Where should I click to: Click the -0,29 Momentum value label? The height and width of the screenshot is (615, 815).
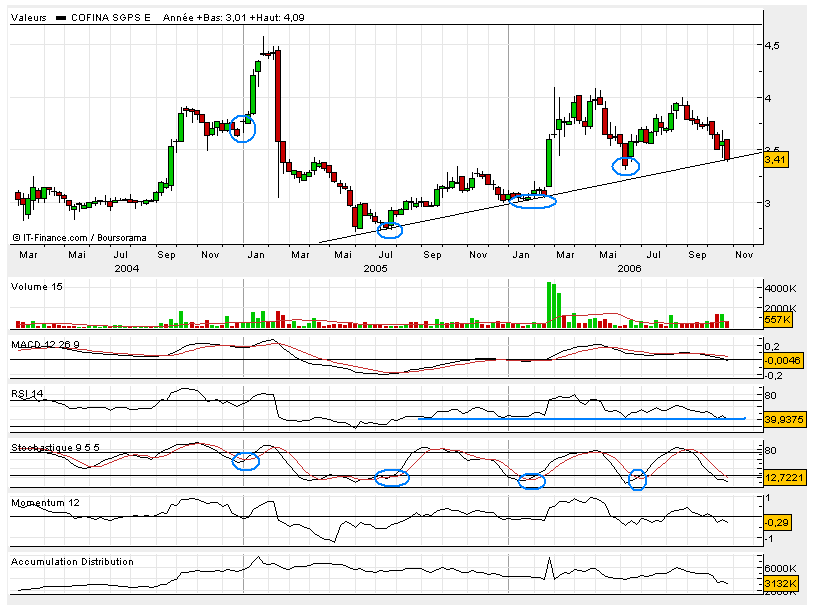coord(777,522)
